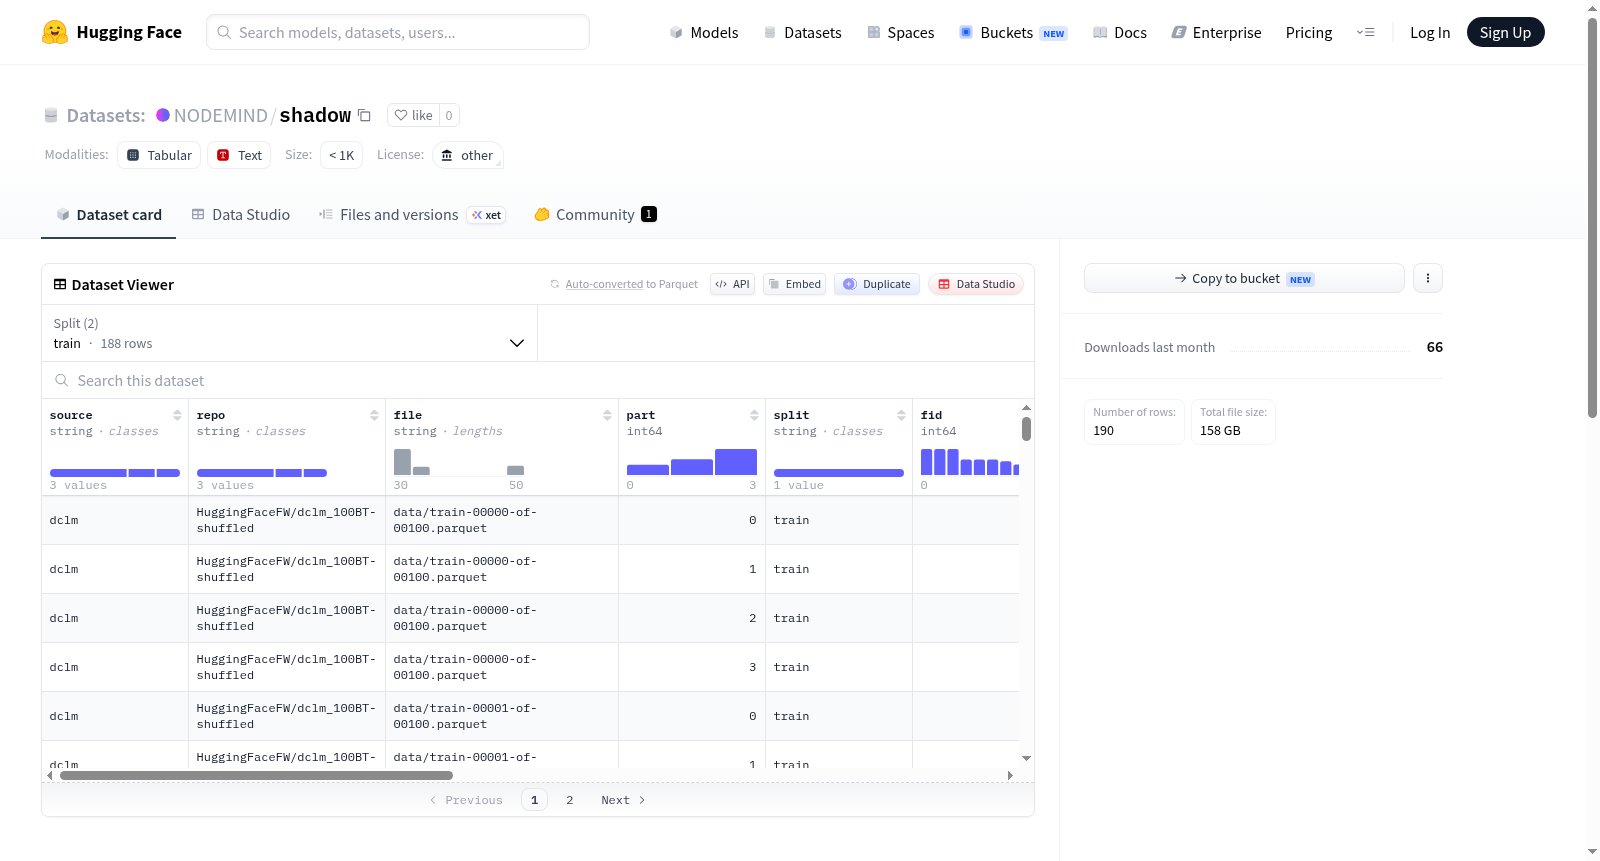This screenshot has width=1600, height=861.
Task: Click the license tag other
Action: pyautogui.click(x=467, y=155)
